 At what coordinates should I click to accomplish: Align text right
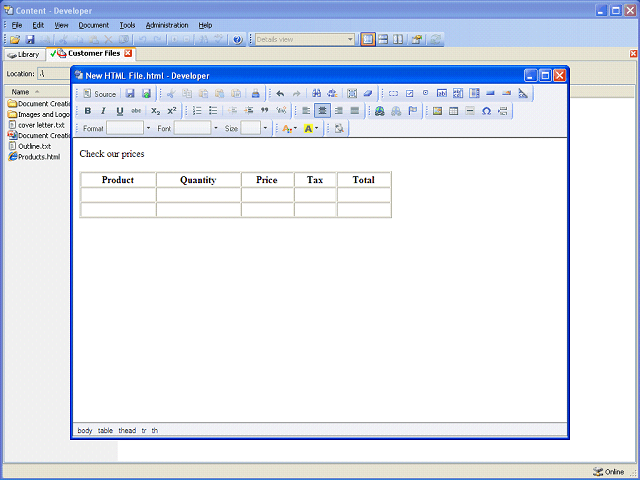tap(338, 111)
